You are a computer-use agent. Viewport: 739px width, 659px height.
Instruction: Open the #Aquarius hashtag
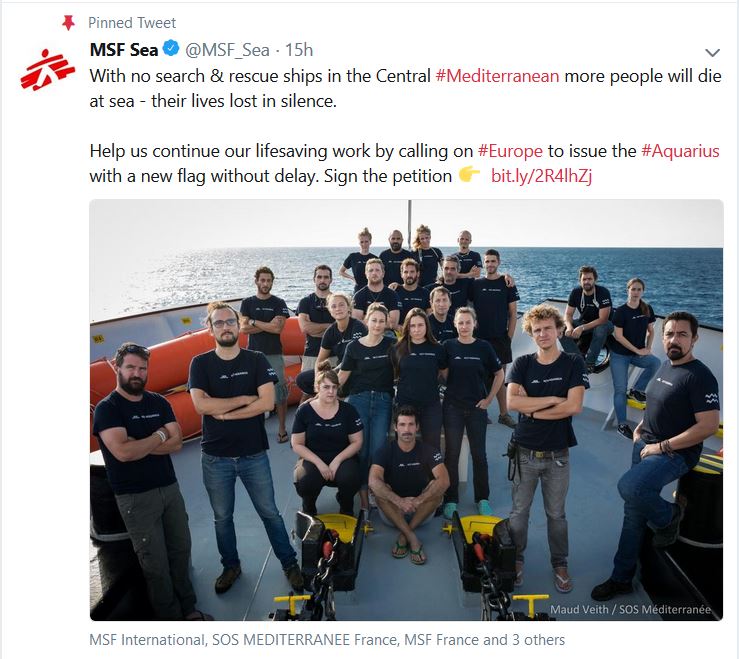[680, 151]
